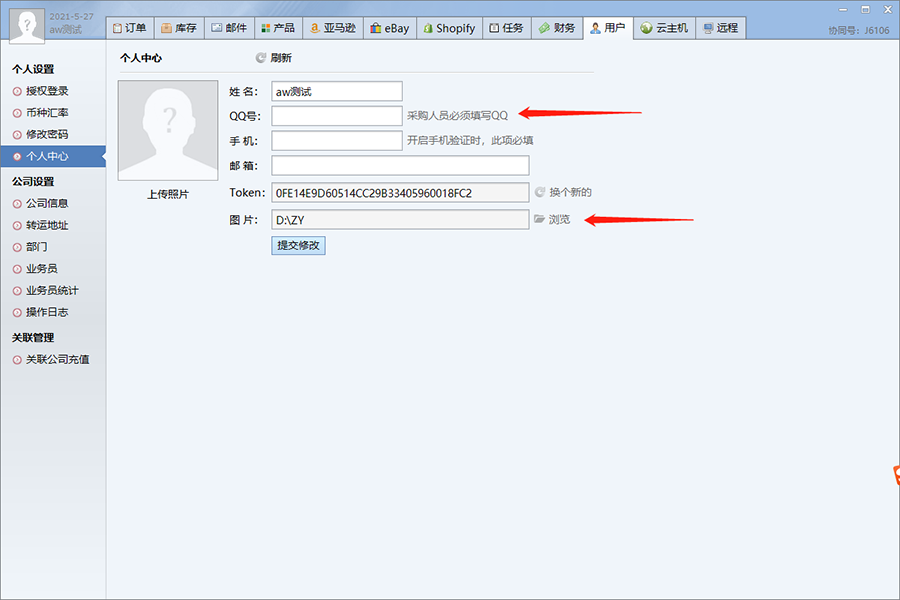Maximize the application window

tap(865, 9)
